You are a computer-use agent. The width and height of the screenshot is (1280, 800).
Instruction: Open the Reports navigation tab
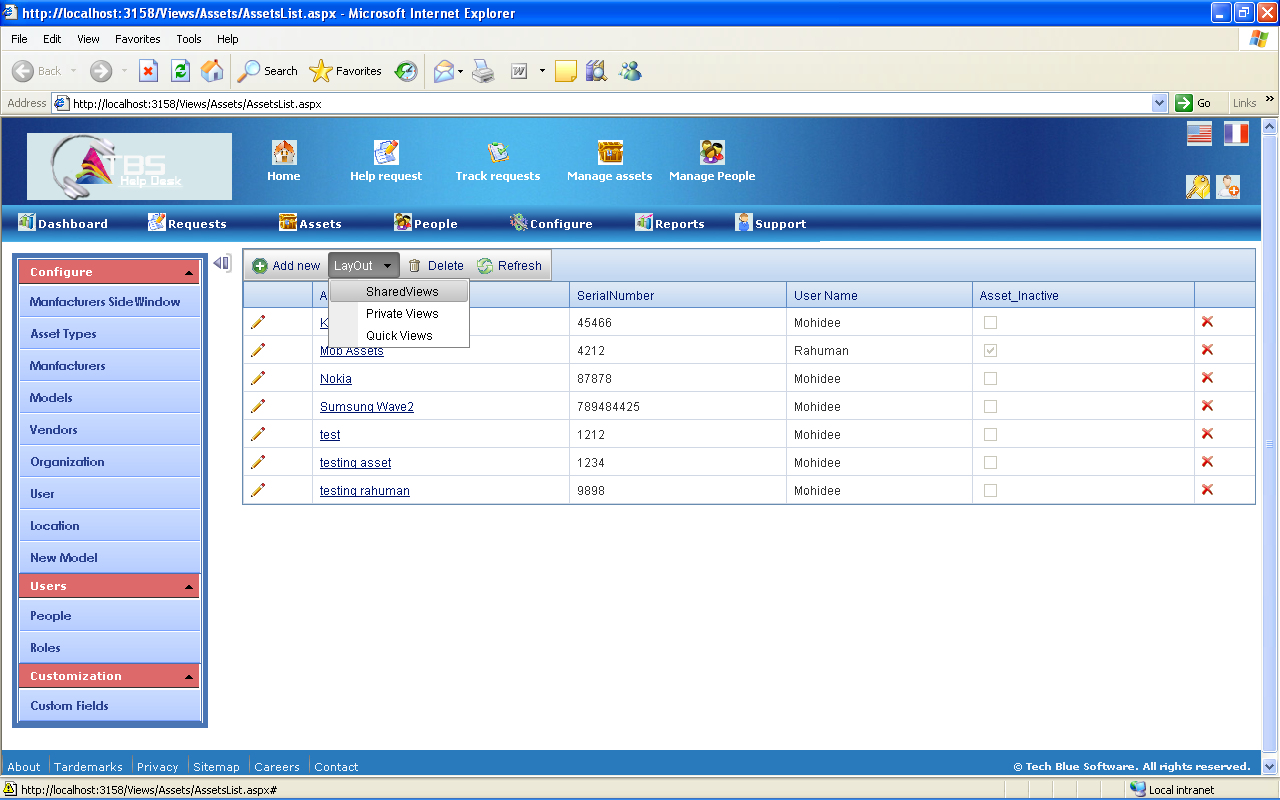pyautogui.click(x=670, y=223)
